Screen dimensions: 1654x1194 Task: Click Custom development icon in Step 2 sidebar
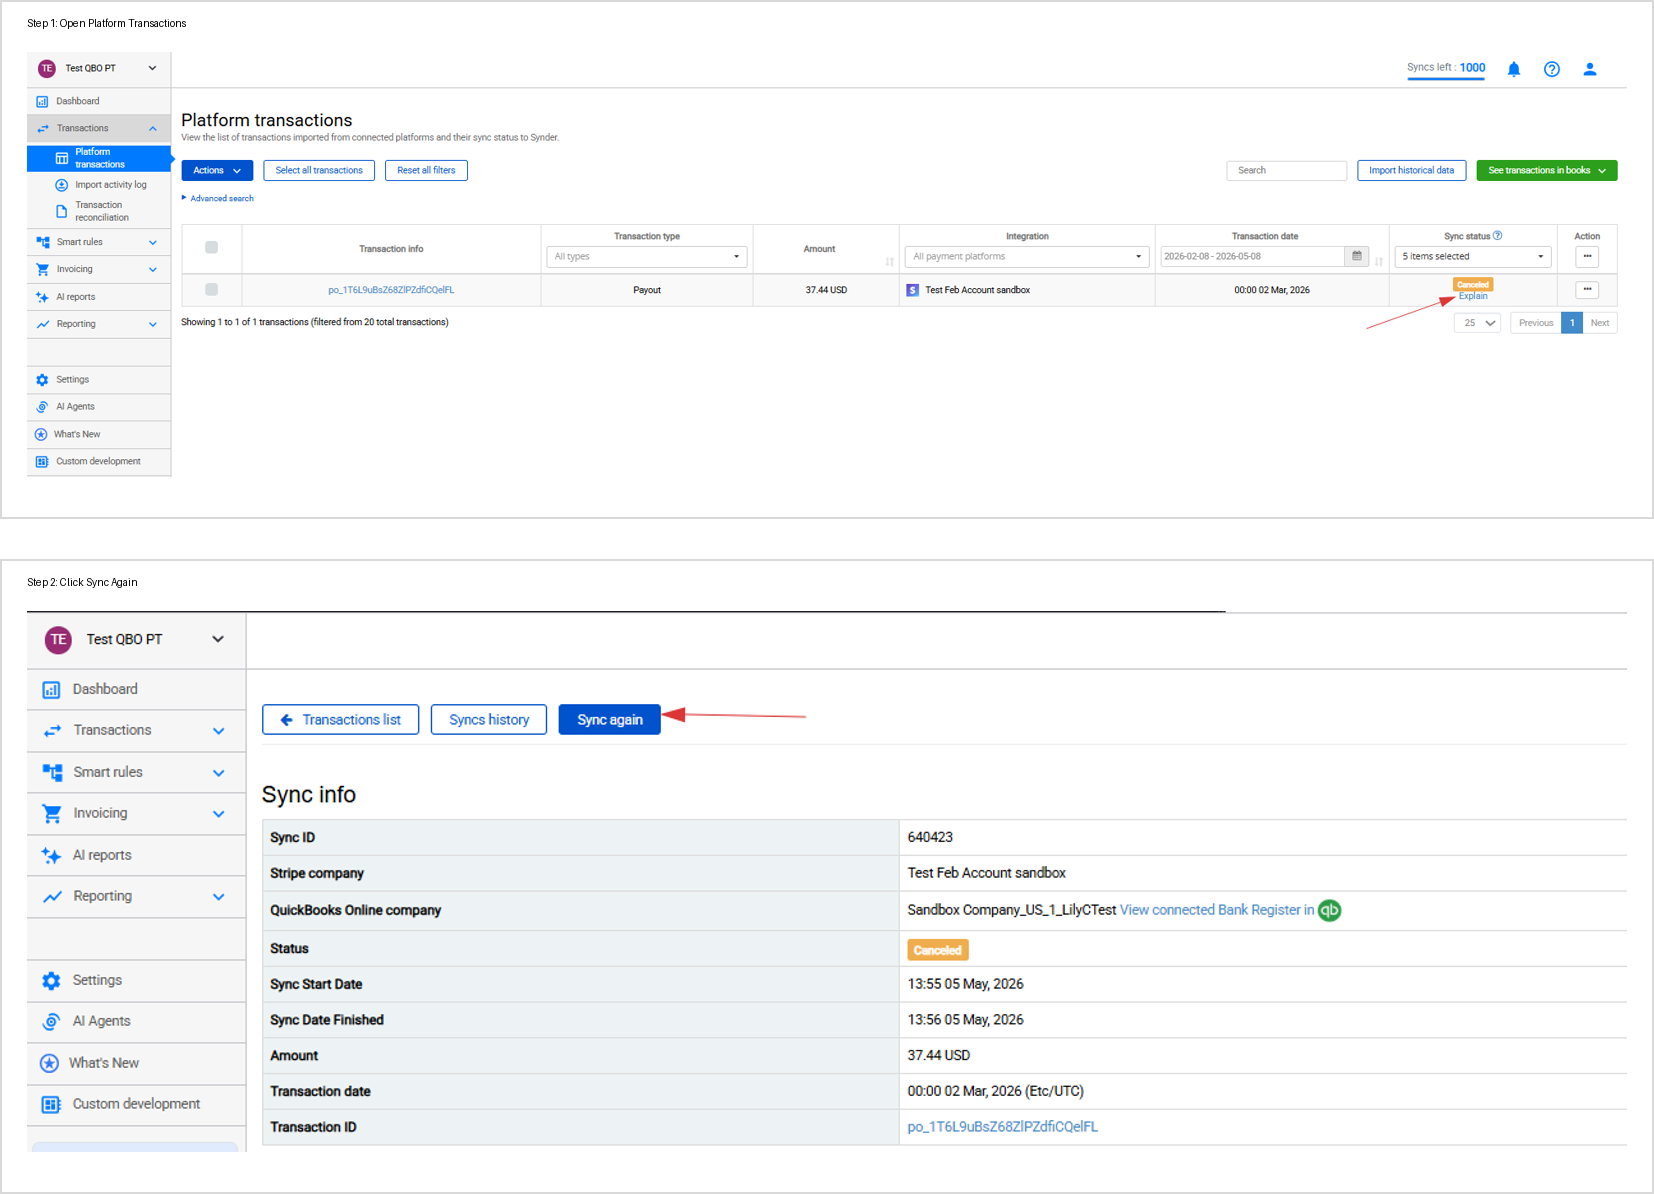pos(51,1104)
